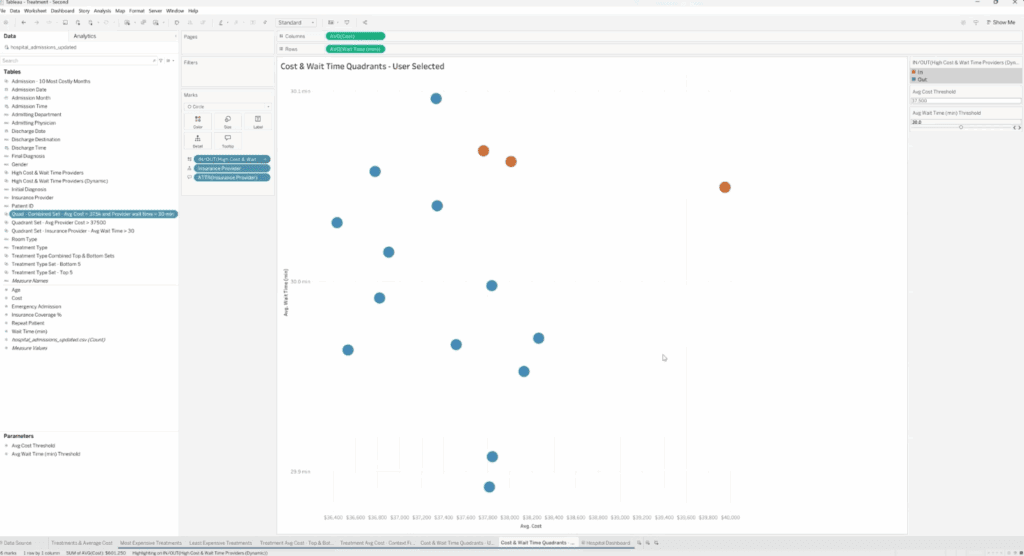Click the Highlight pen toolbar icon

[x=221, y=22]
